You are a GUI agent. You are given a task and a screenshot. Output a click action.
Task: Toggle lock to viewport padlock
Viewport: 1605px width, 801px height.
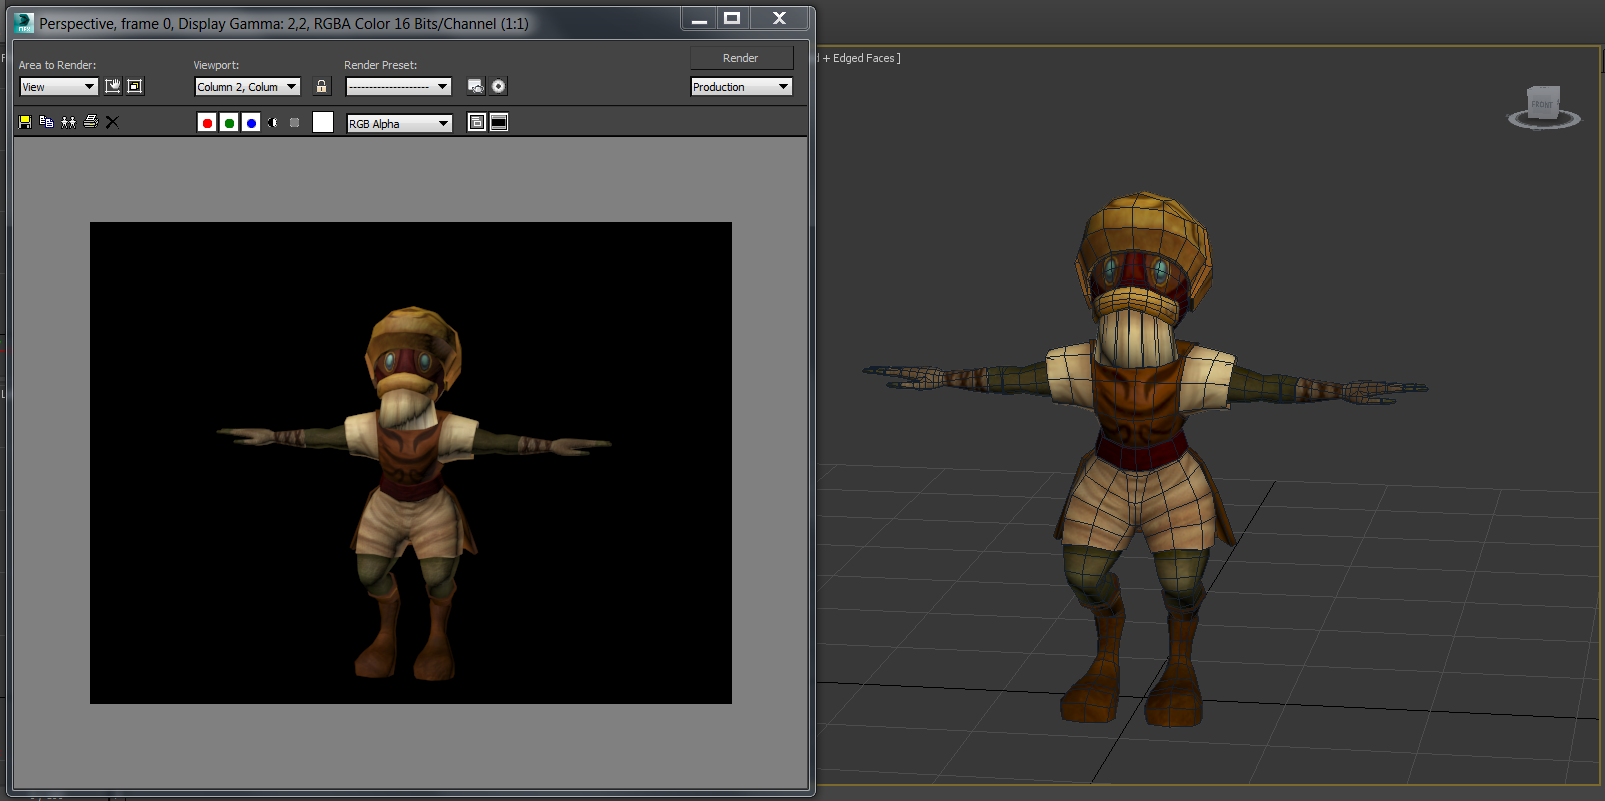321,87
